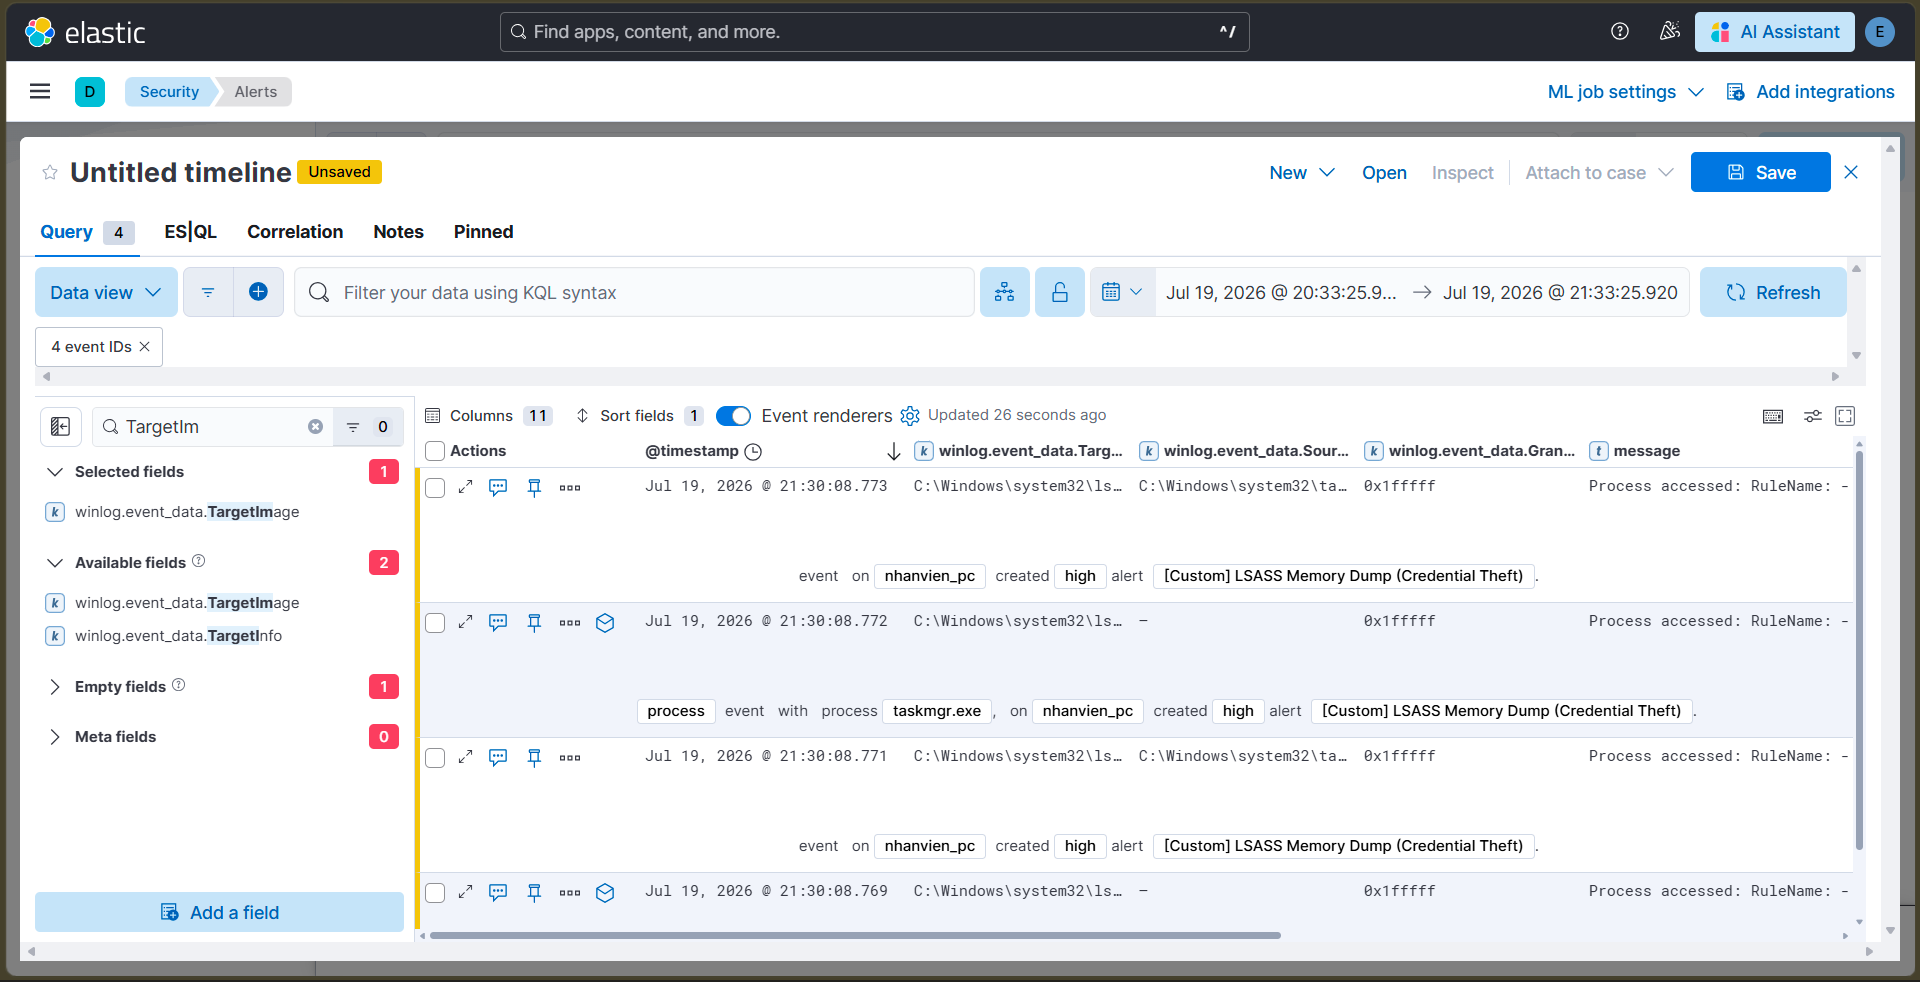Open the Notes tab
This screenshot has width=1920, height=982.
(x=398, y=232)
